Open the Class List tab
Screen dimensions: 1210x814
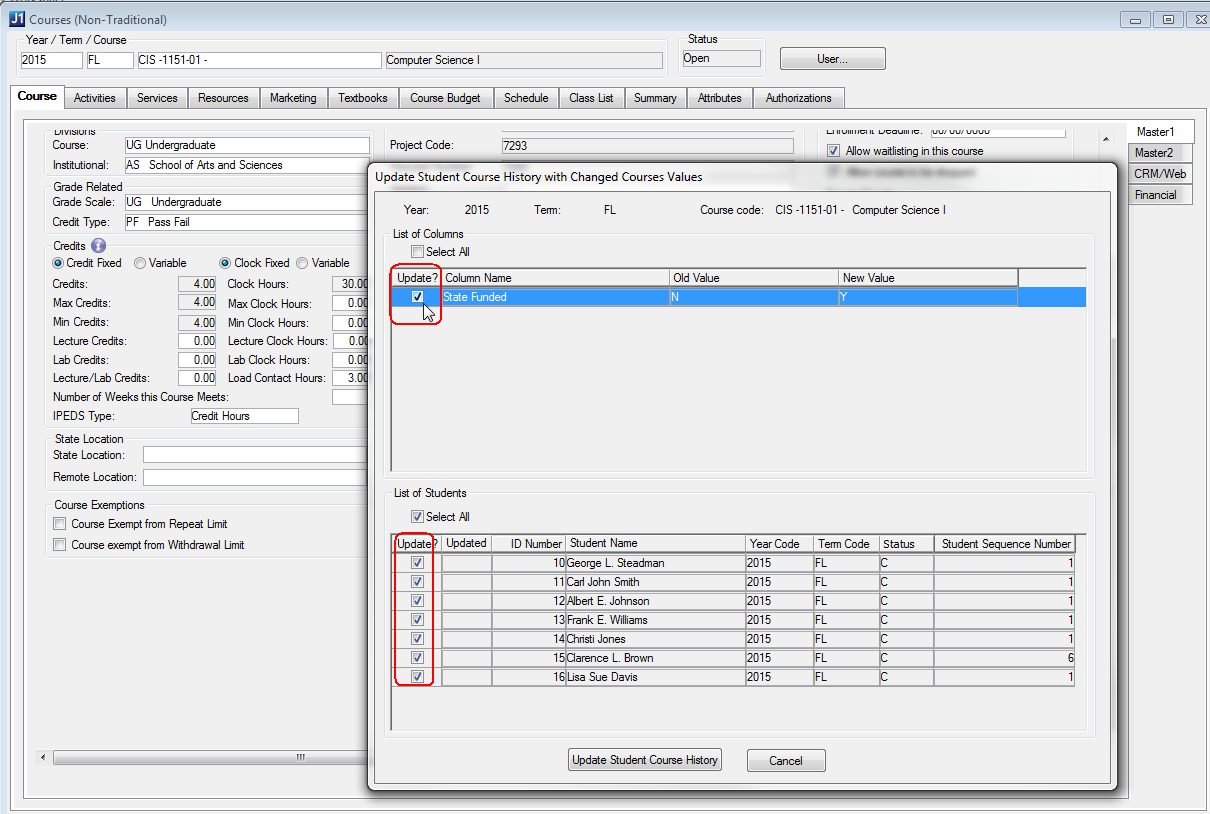pos(591,98)
